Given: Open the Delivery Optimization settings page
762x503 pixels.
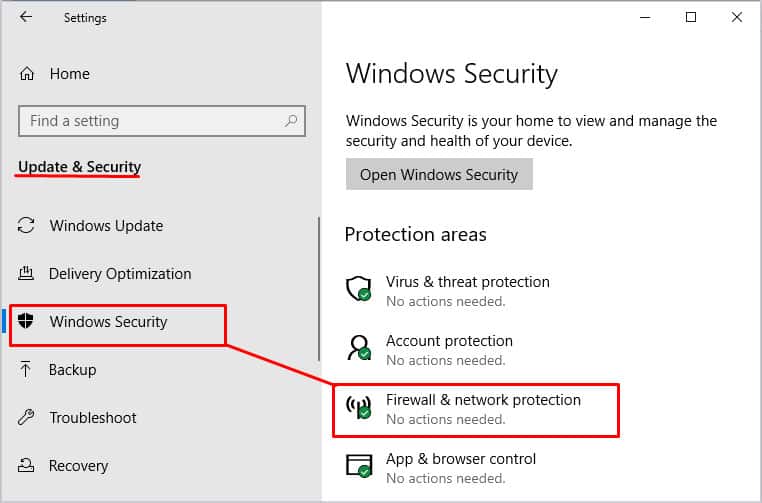Looking at the screenshot, I should click(120, 274).
